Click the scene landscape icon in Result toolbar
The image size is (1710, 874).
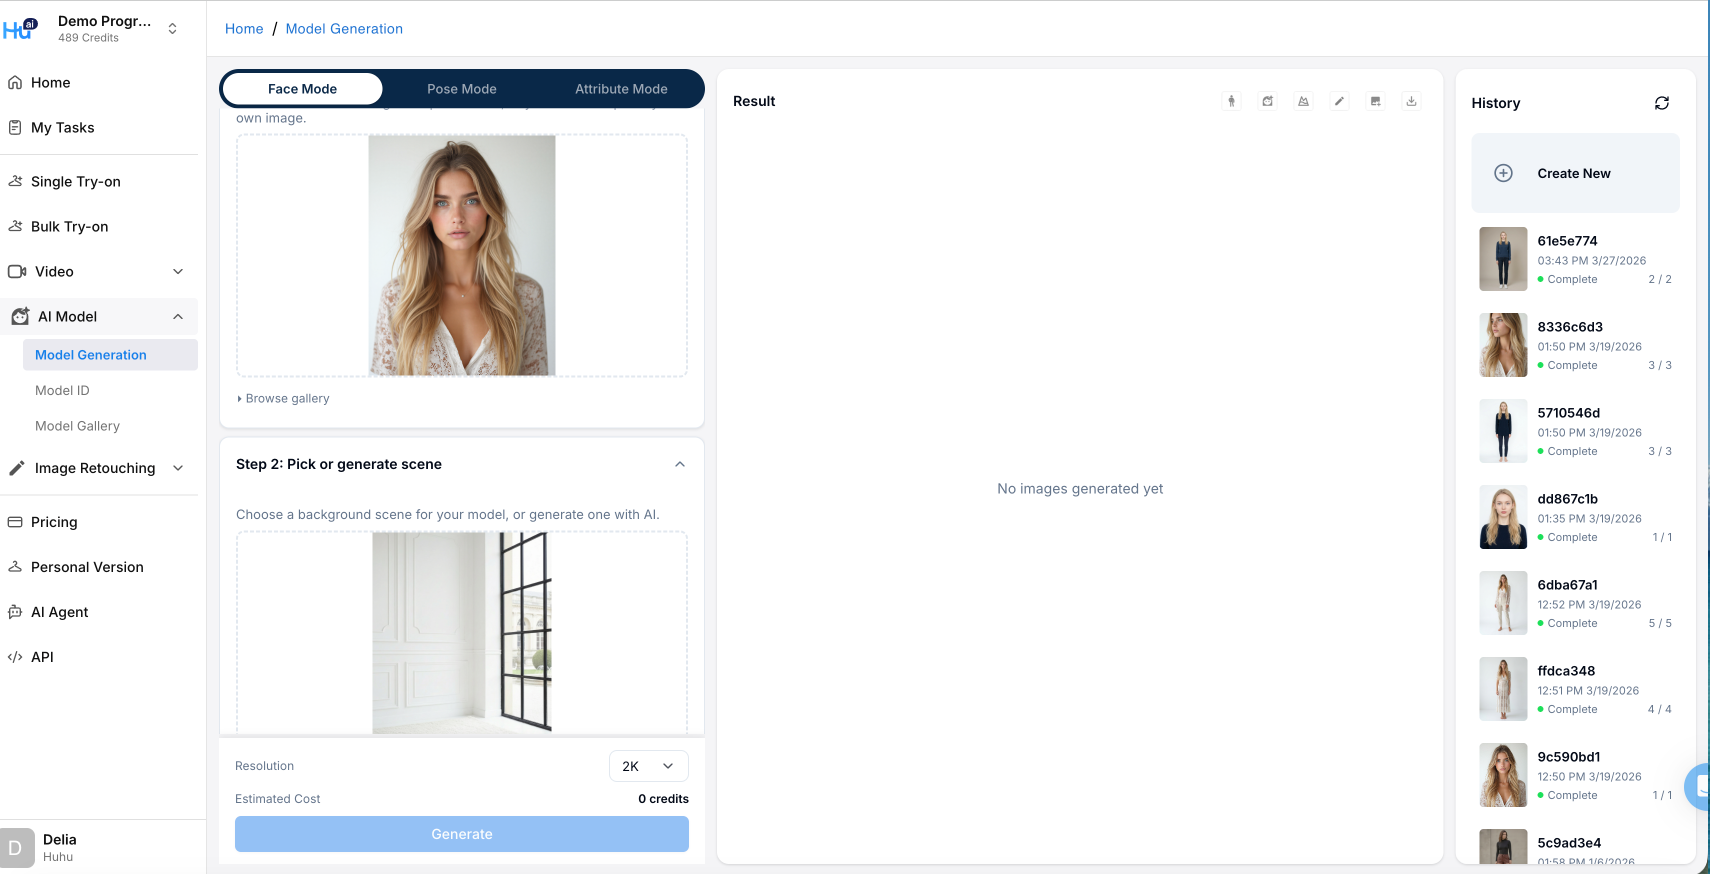point(1304,101)
